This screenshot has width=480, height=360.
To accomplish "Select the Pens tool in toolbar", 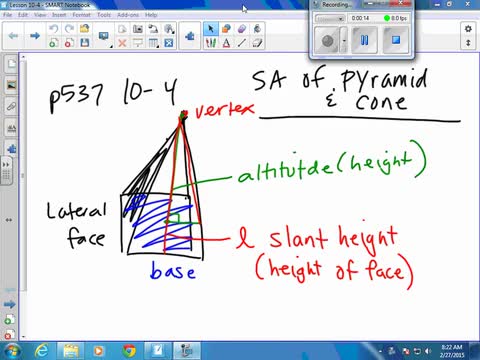I will pos(211,43).
